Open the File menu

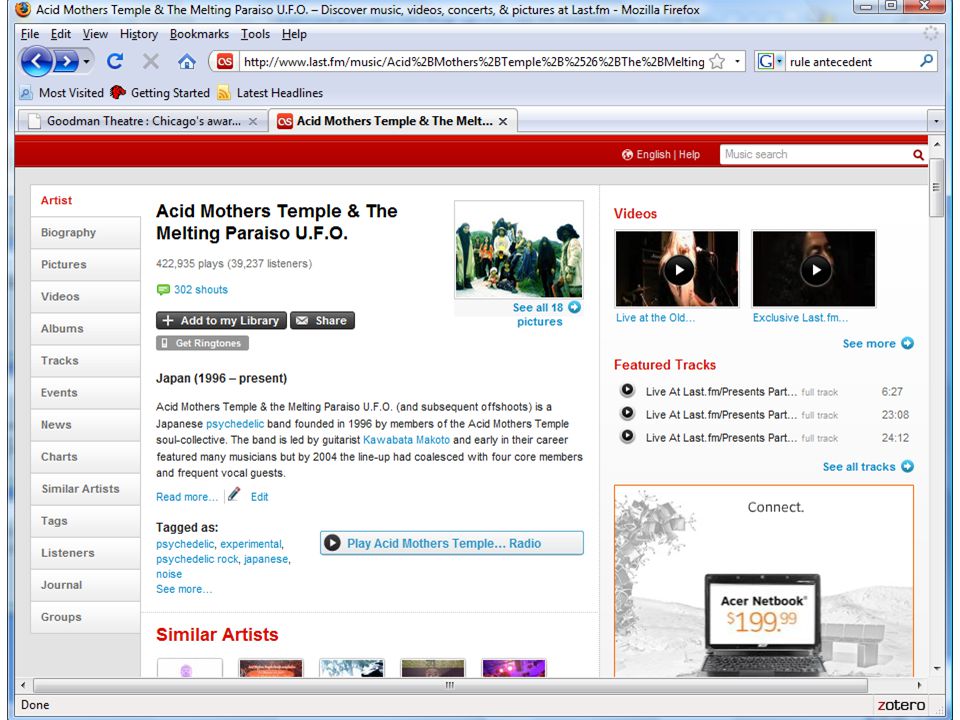[29, 34]
